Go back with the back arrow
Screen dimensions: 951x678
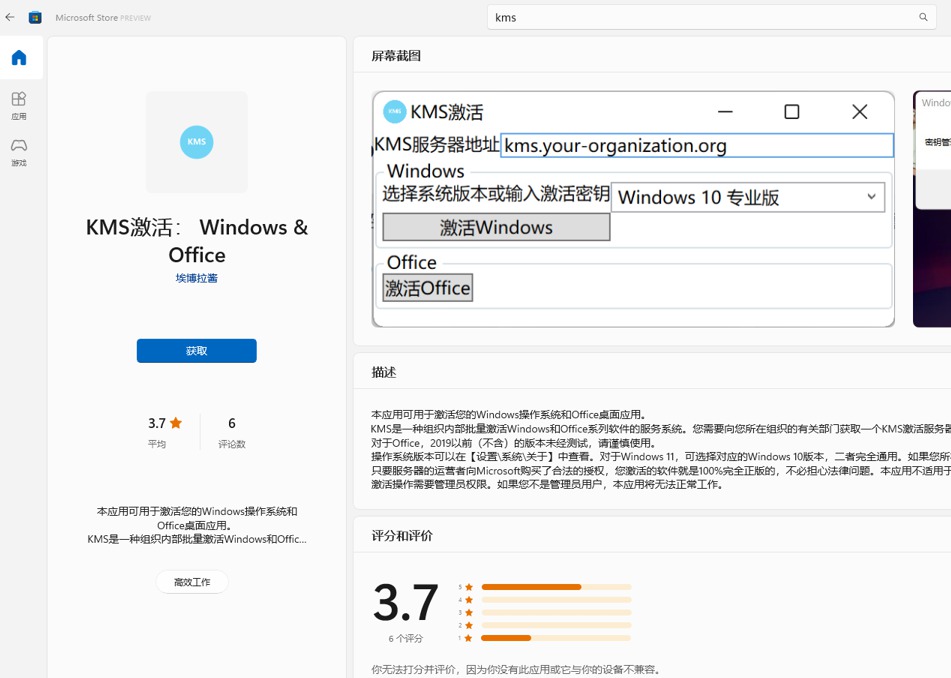pos(10,17)
